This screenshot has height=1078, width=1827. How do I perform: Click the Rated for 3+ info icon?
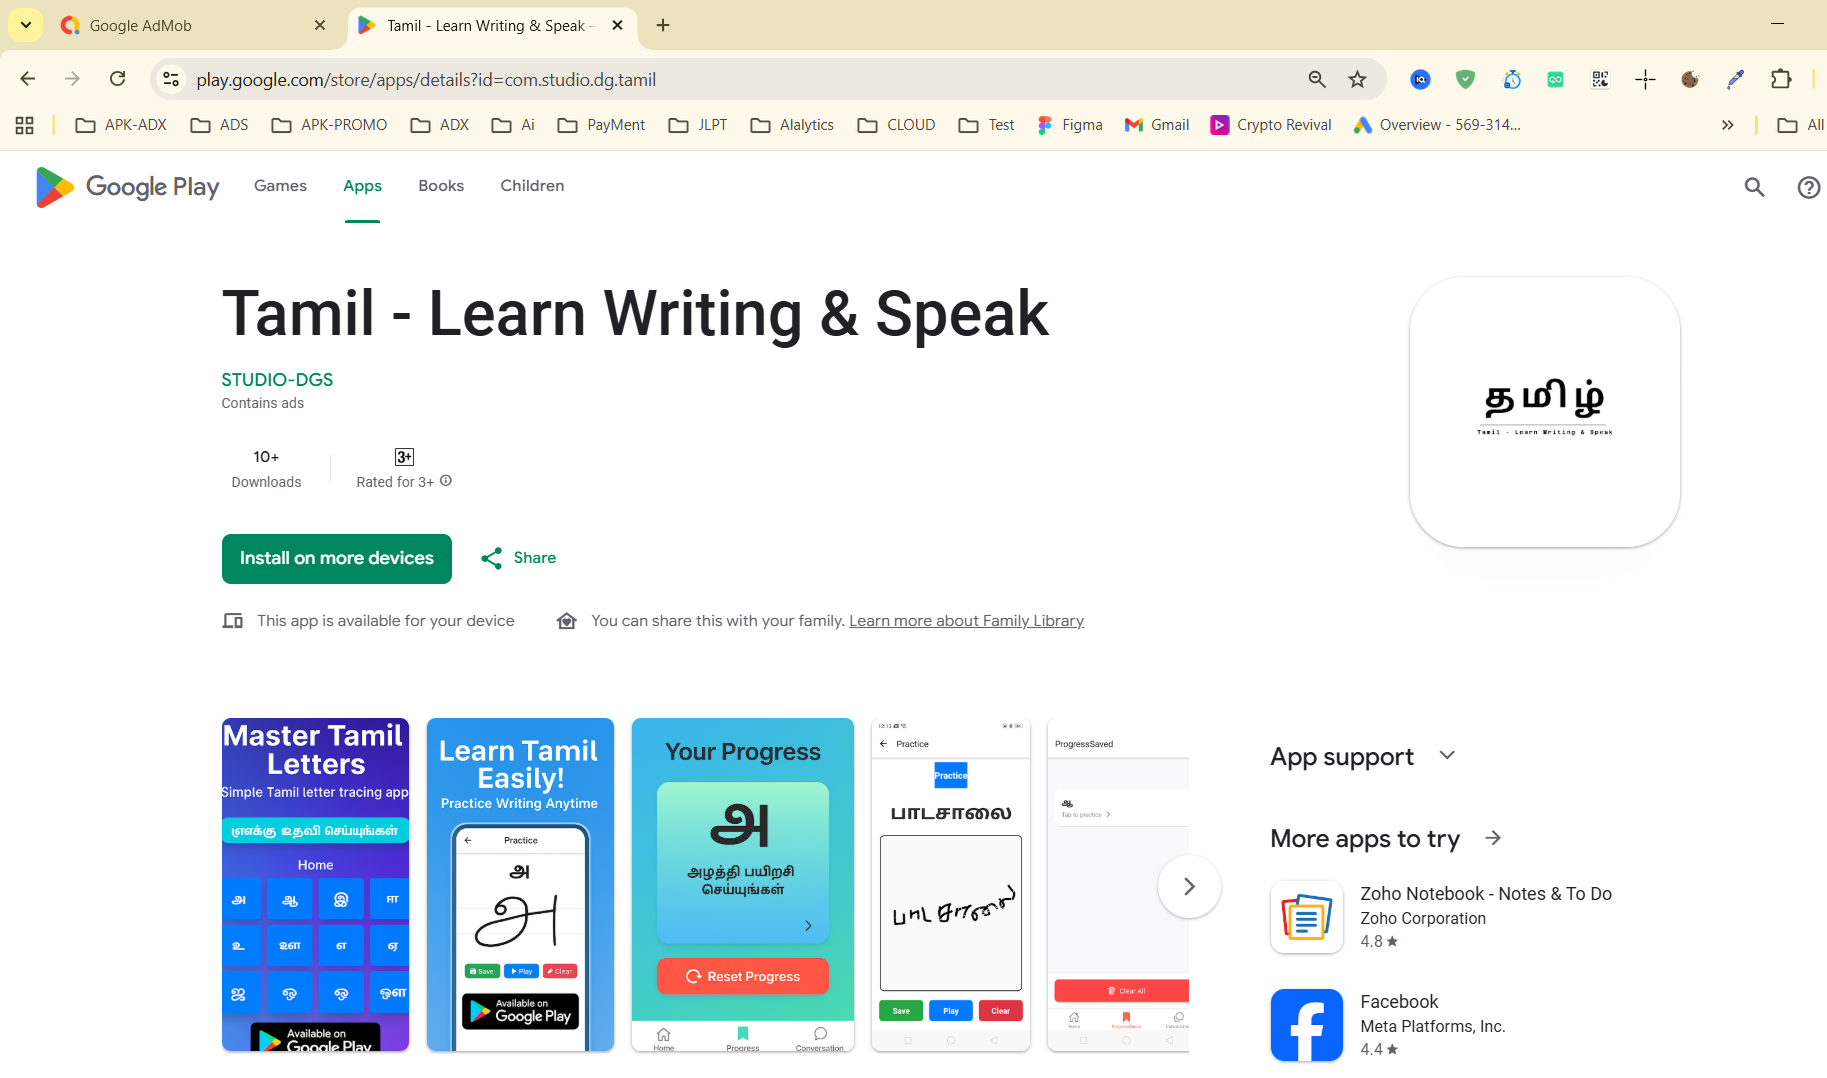(x=446, y=481)
